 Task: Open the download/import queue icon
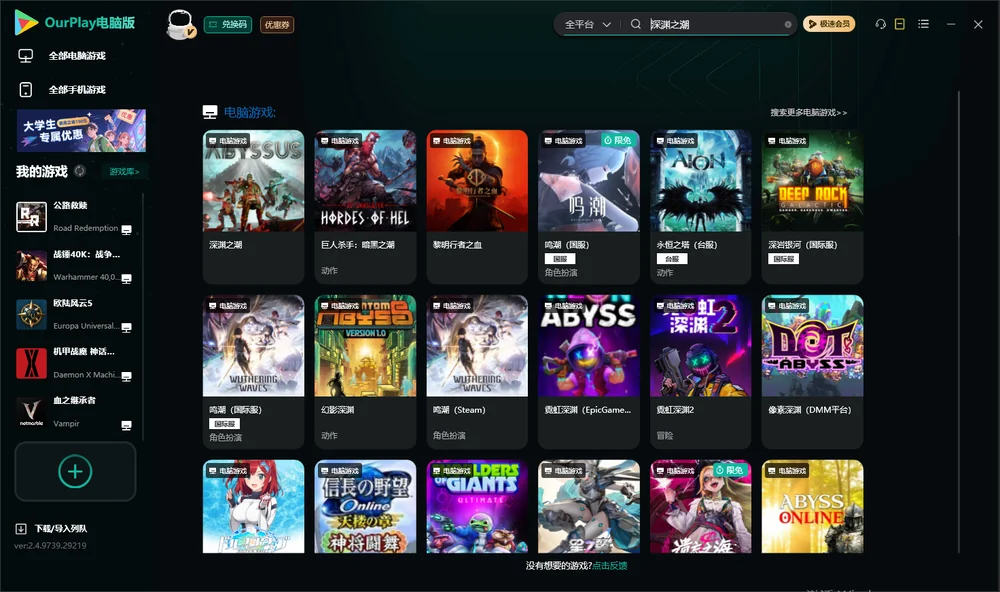(21, 528)
